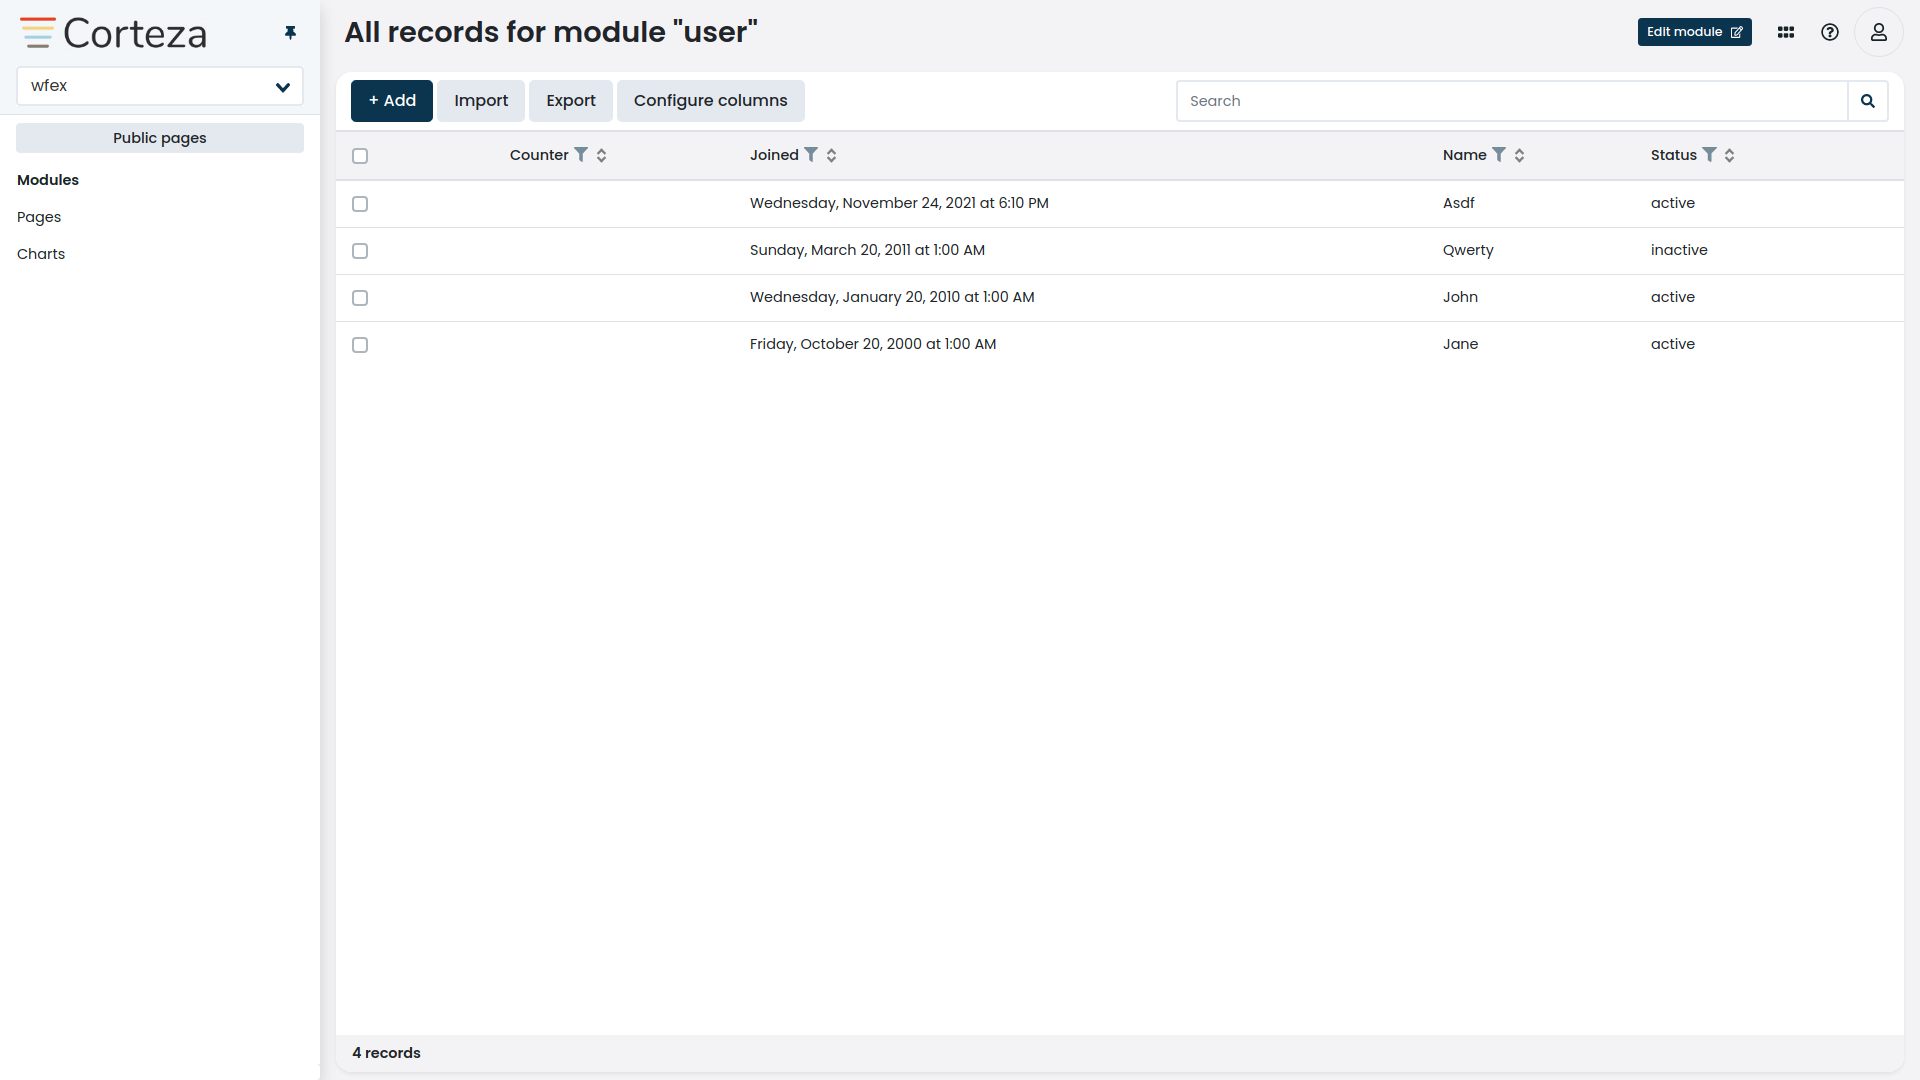Click the search magnifier button
This screenshot has width=1920, height=1080.
(x=1867, y=101)
